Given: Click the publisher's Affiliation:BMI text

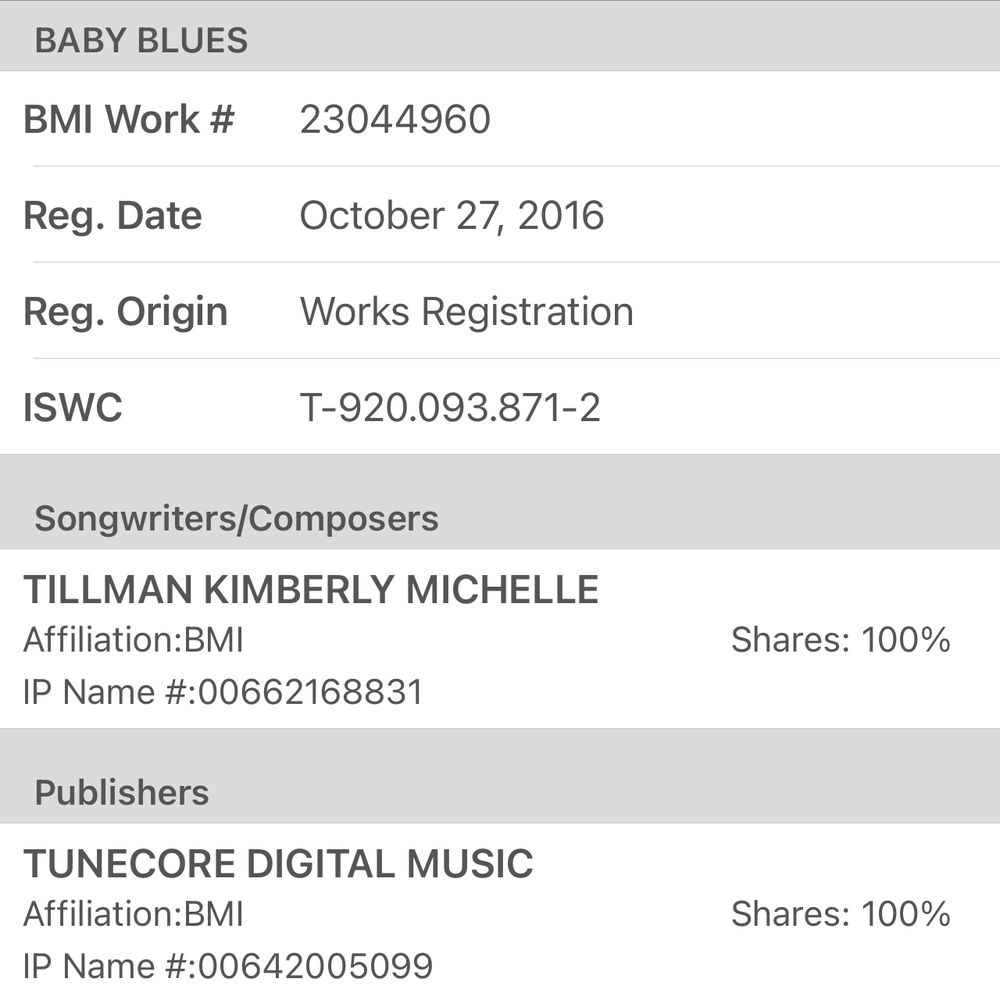Looking at the screenshot, I should 133,914.
